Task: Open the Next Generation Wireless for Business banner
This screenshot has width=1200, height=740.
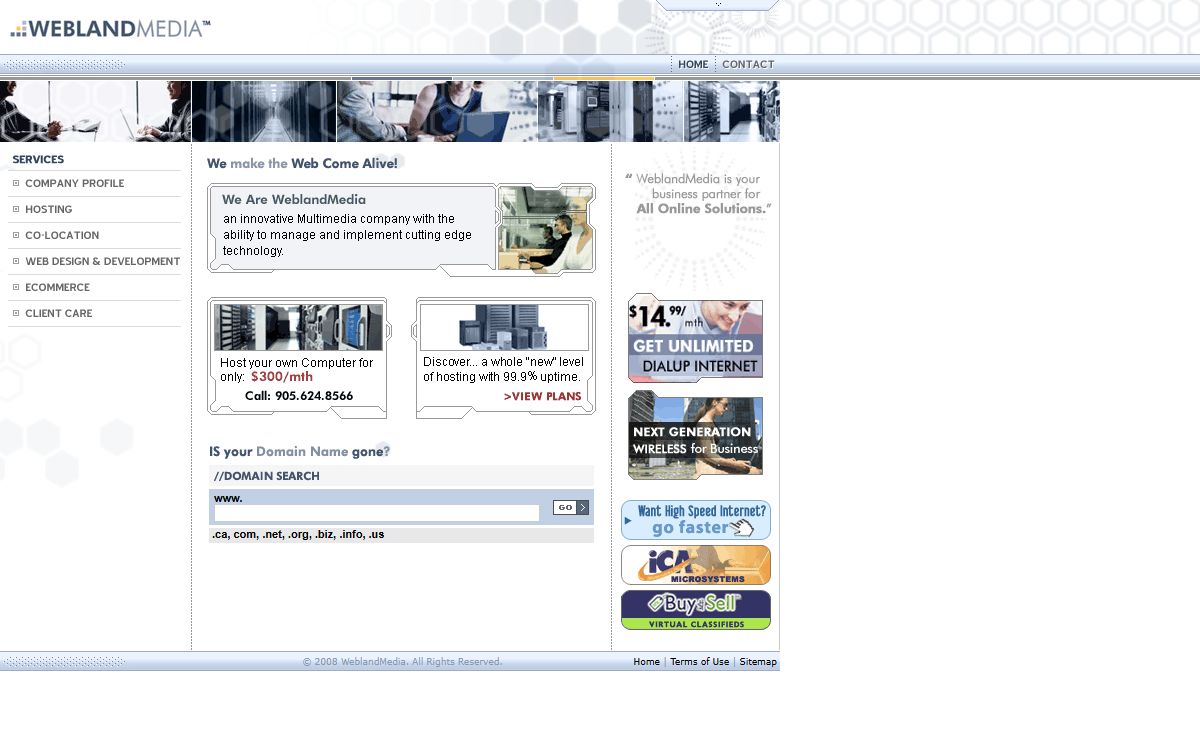Action: 695,435
